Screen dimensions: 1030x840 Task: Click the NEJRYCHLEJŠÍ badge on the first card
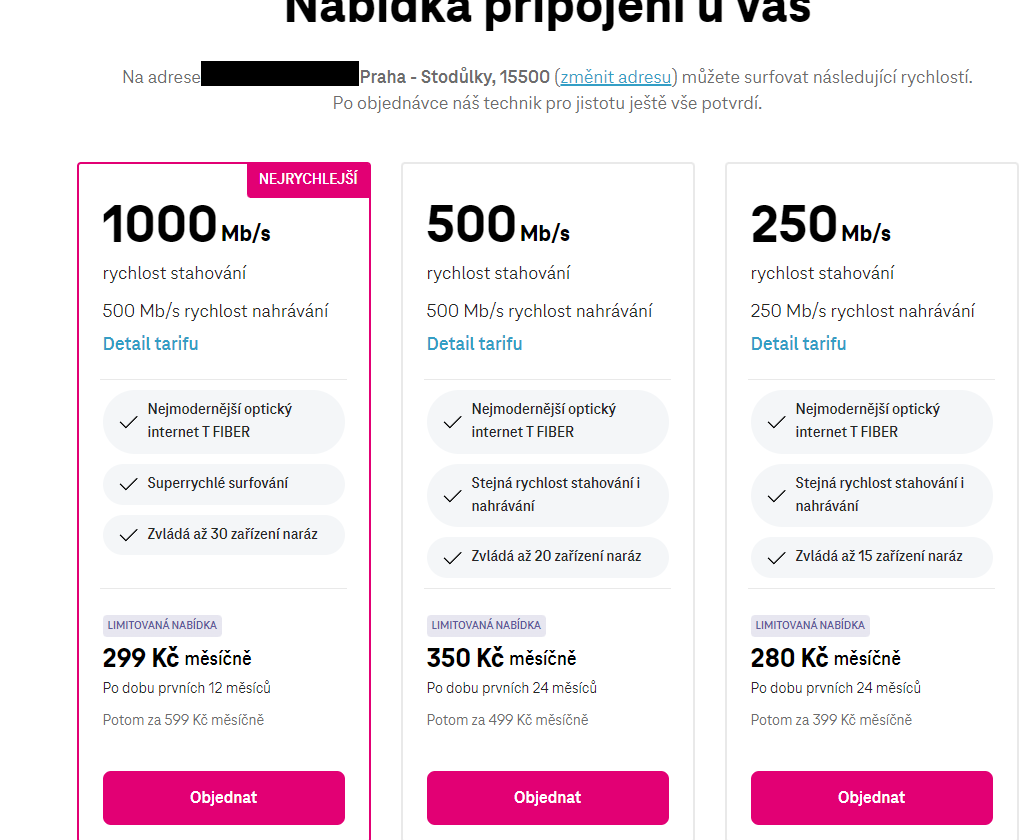click(308, 179)
